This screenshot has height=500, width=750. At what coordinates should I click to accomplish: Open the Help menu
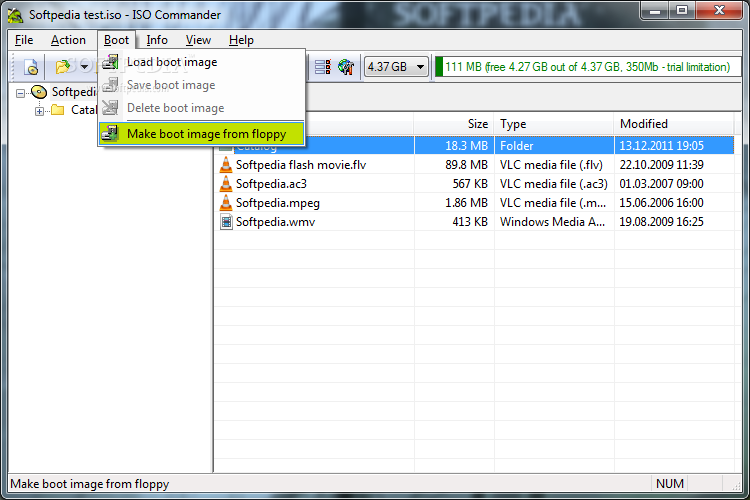click(x=241, y=40)
